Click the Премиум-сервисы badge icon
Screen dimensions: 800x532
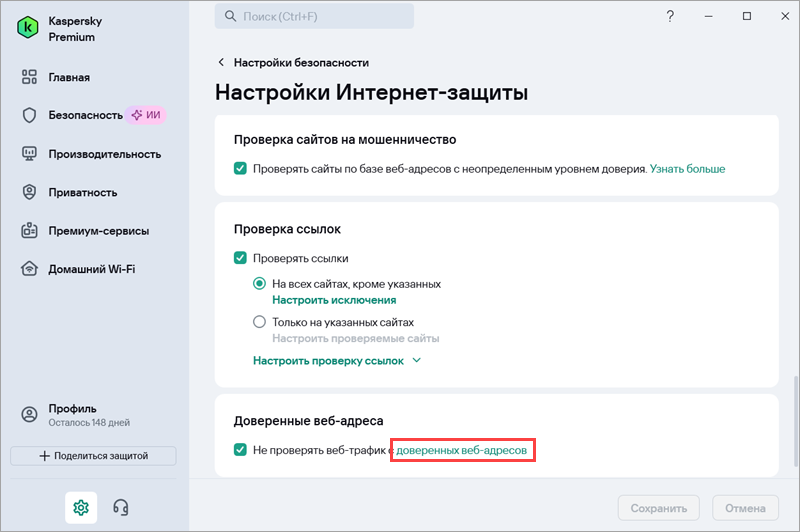(29, 231)
